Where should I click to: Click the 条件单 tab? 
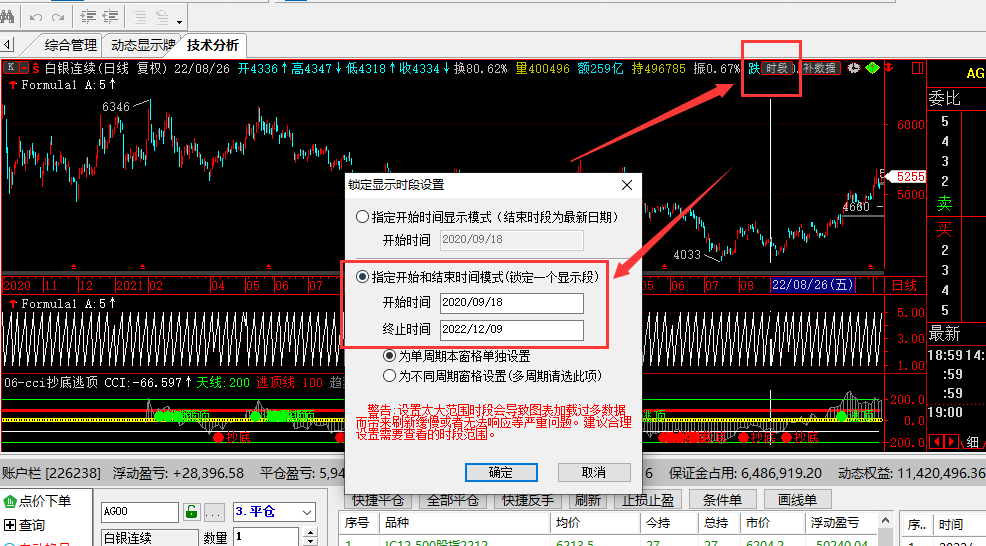coord(722,500)
